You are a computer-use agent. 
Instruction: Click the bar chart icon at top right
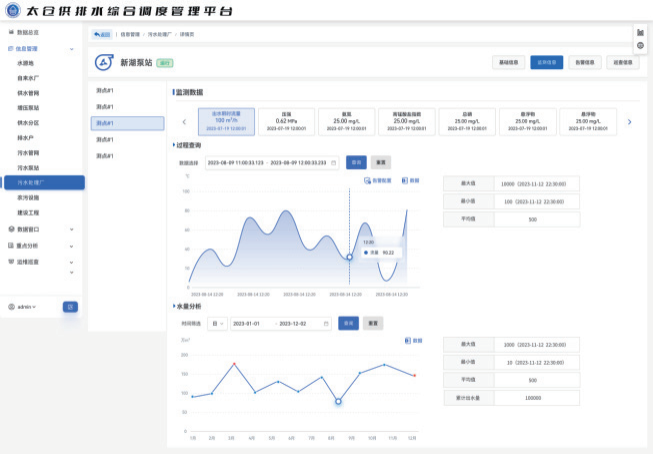pyautogui.click(x=641, y=32)
